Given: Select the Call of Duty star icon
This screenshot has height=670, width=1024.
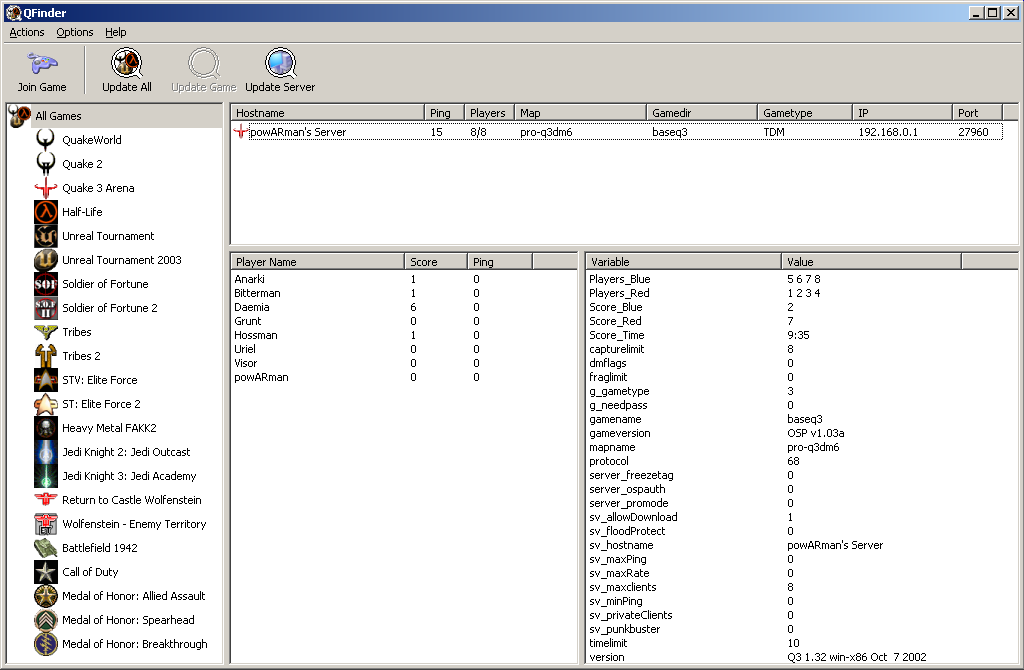Looking at the screenshot, I should (46, 572).
